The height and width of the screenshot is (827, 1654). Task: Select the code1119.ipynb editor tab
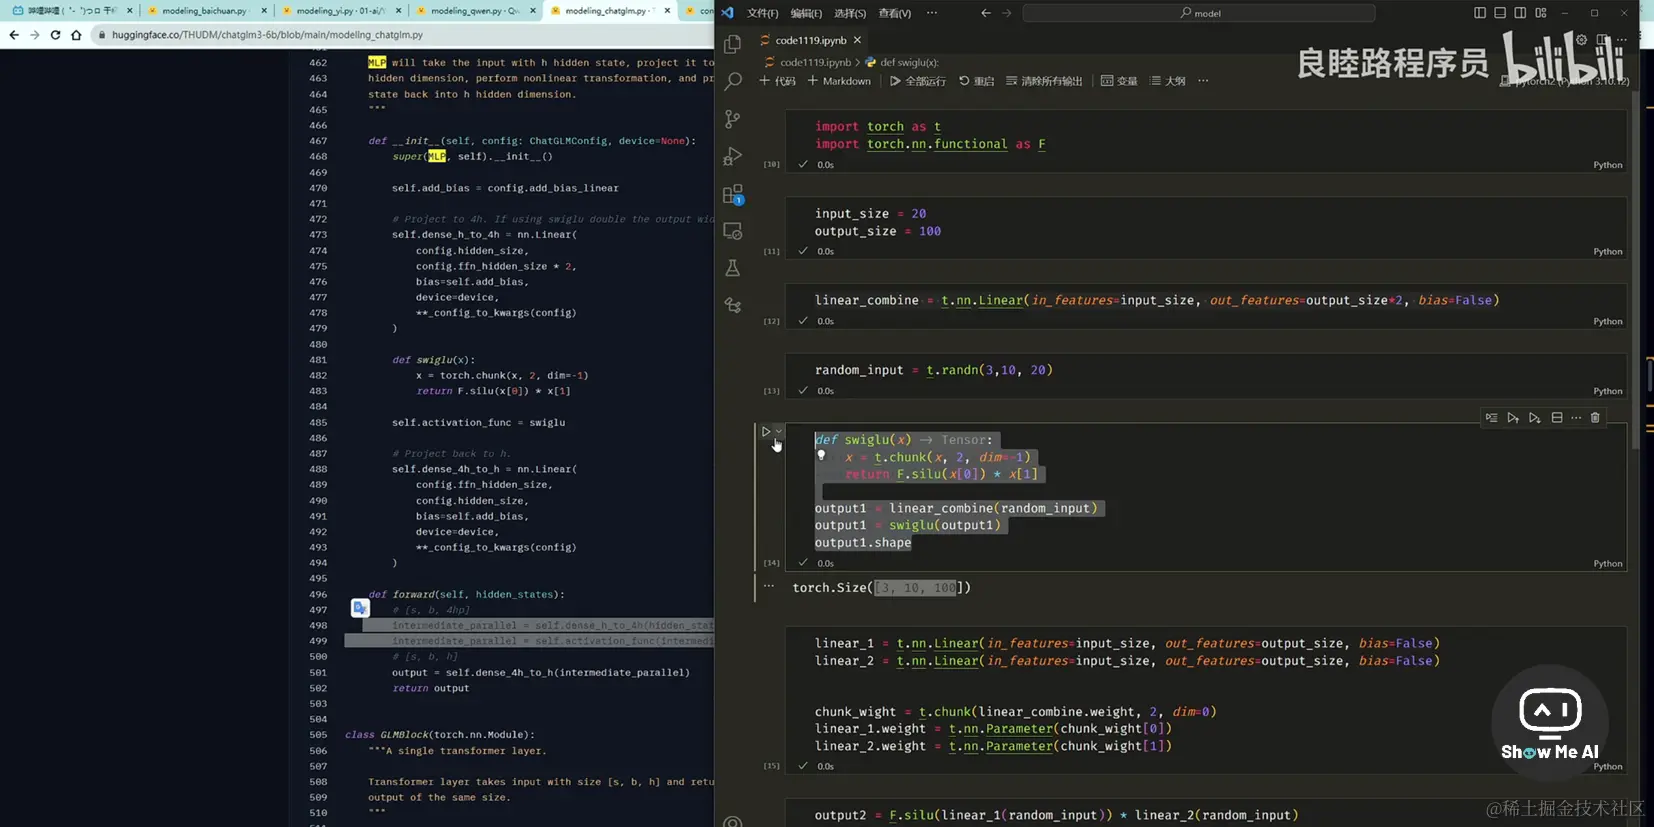coord(810,40)
